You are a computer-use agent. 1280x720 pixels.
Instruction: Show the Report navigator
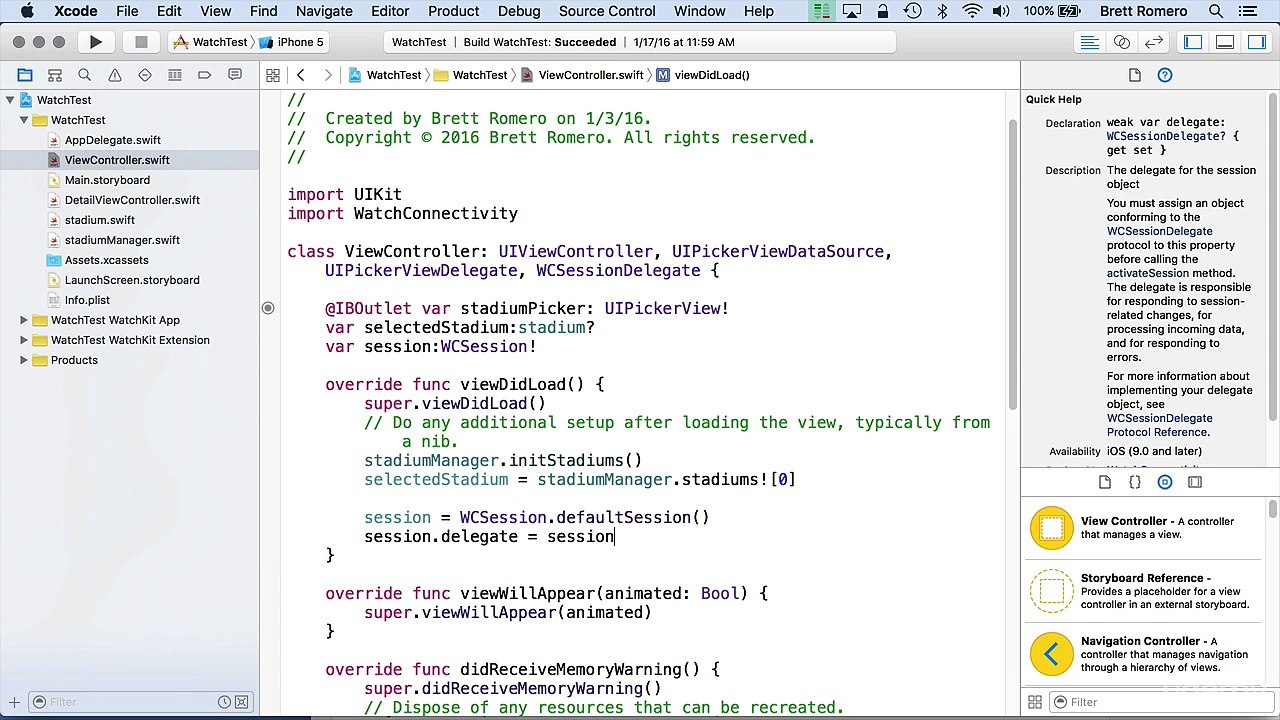235,75
